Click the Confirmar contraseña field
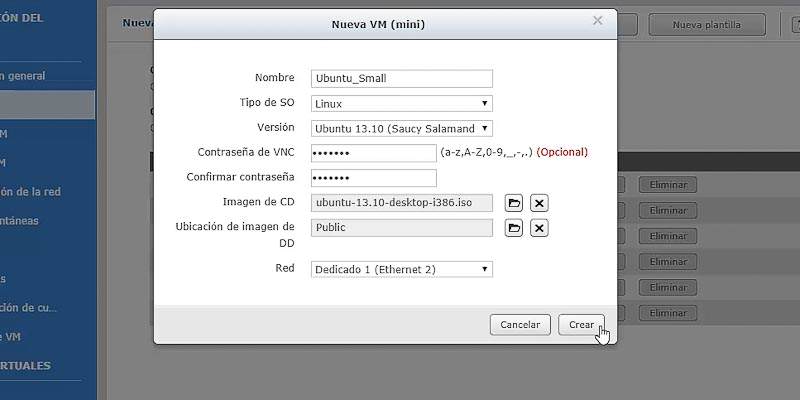 373,178
